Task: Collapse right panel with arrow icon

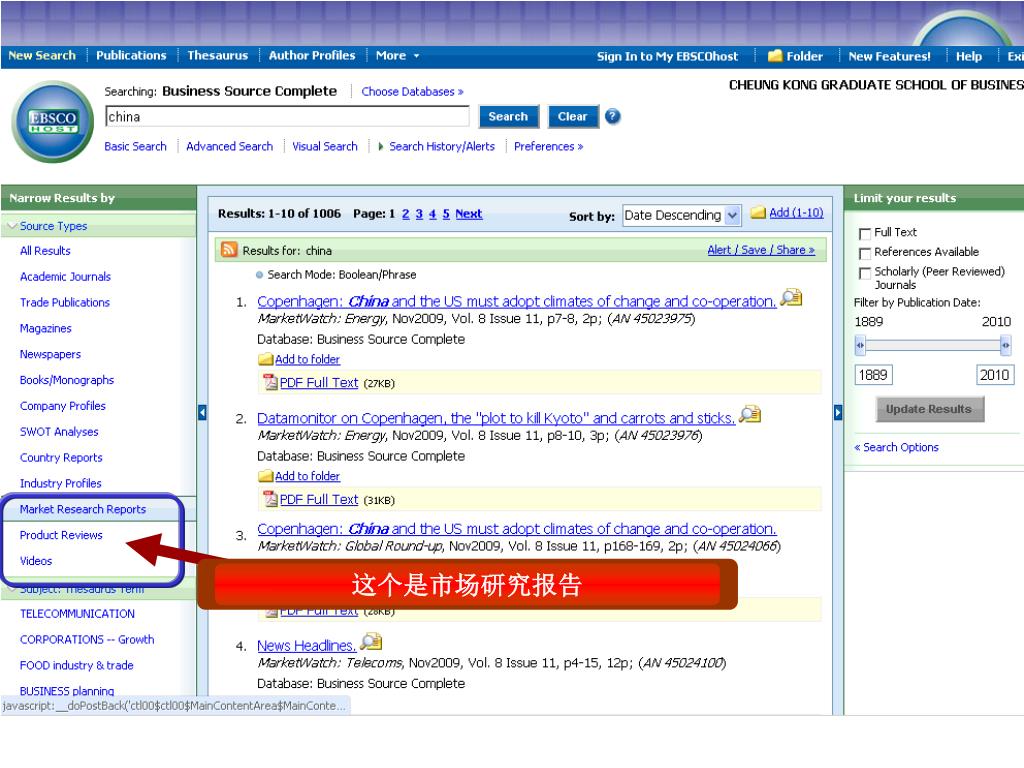Action: (838, 413)
